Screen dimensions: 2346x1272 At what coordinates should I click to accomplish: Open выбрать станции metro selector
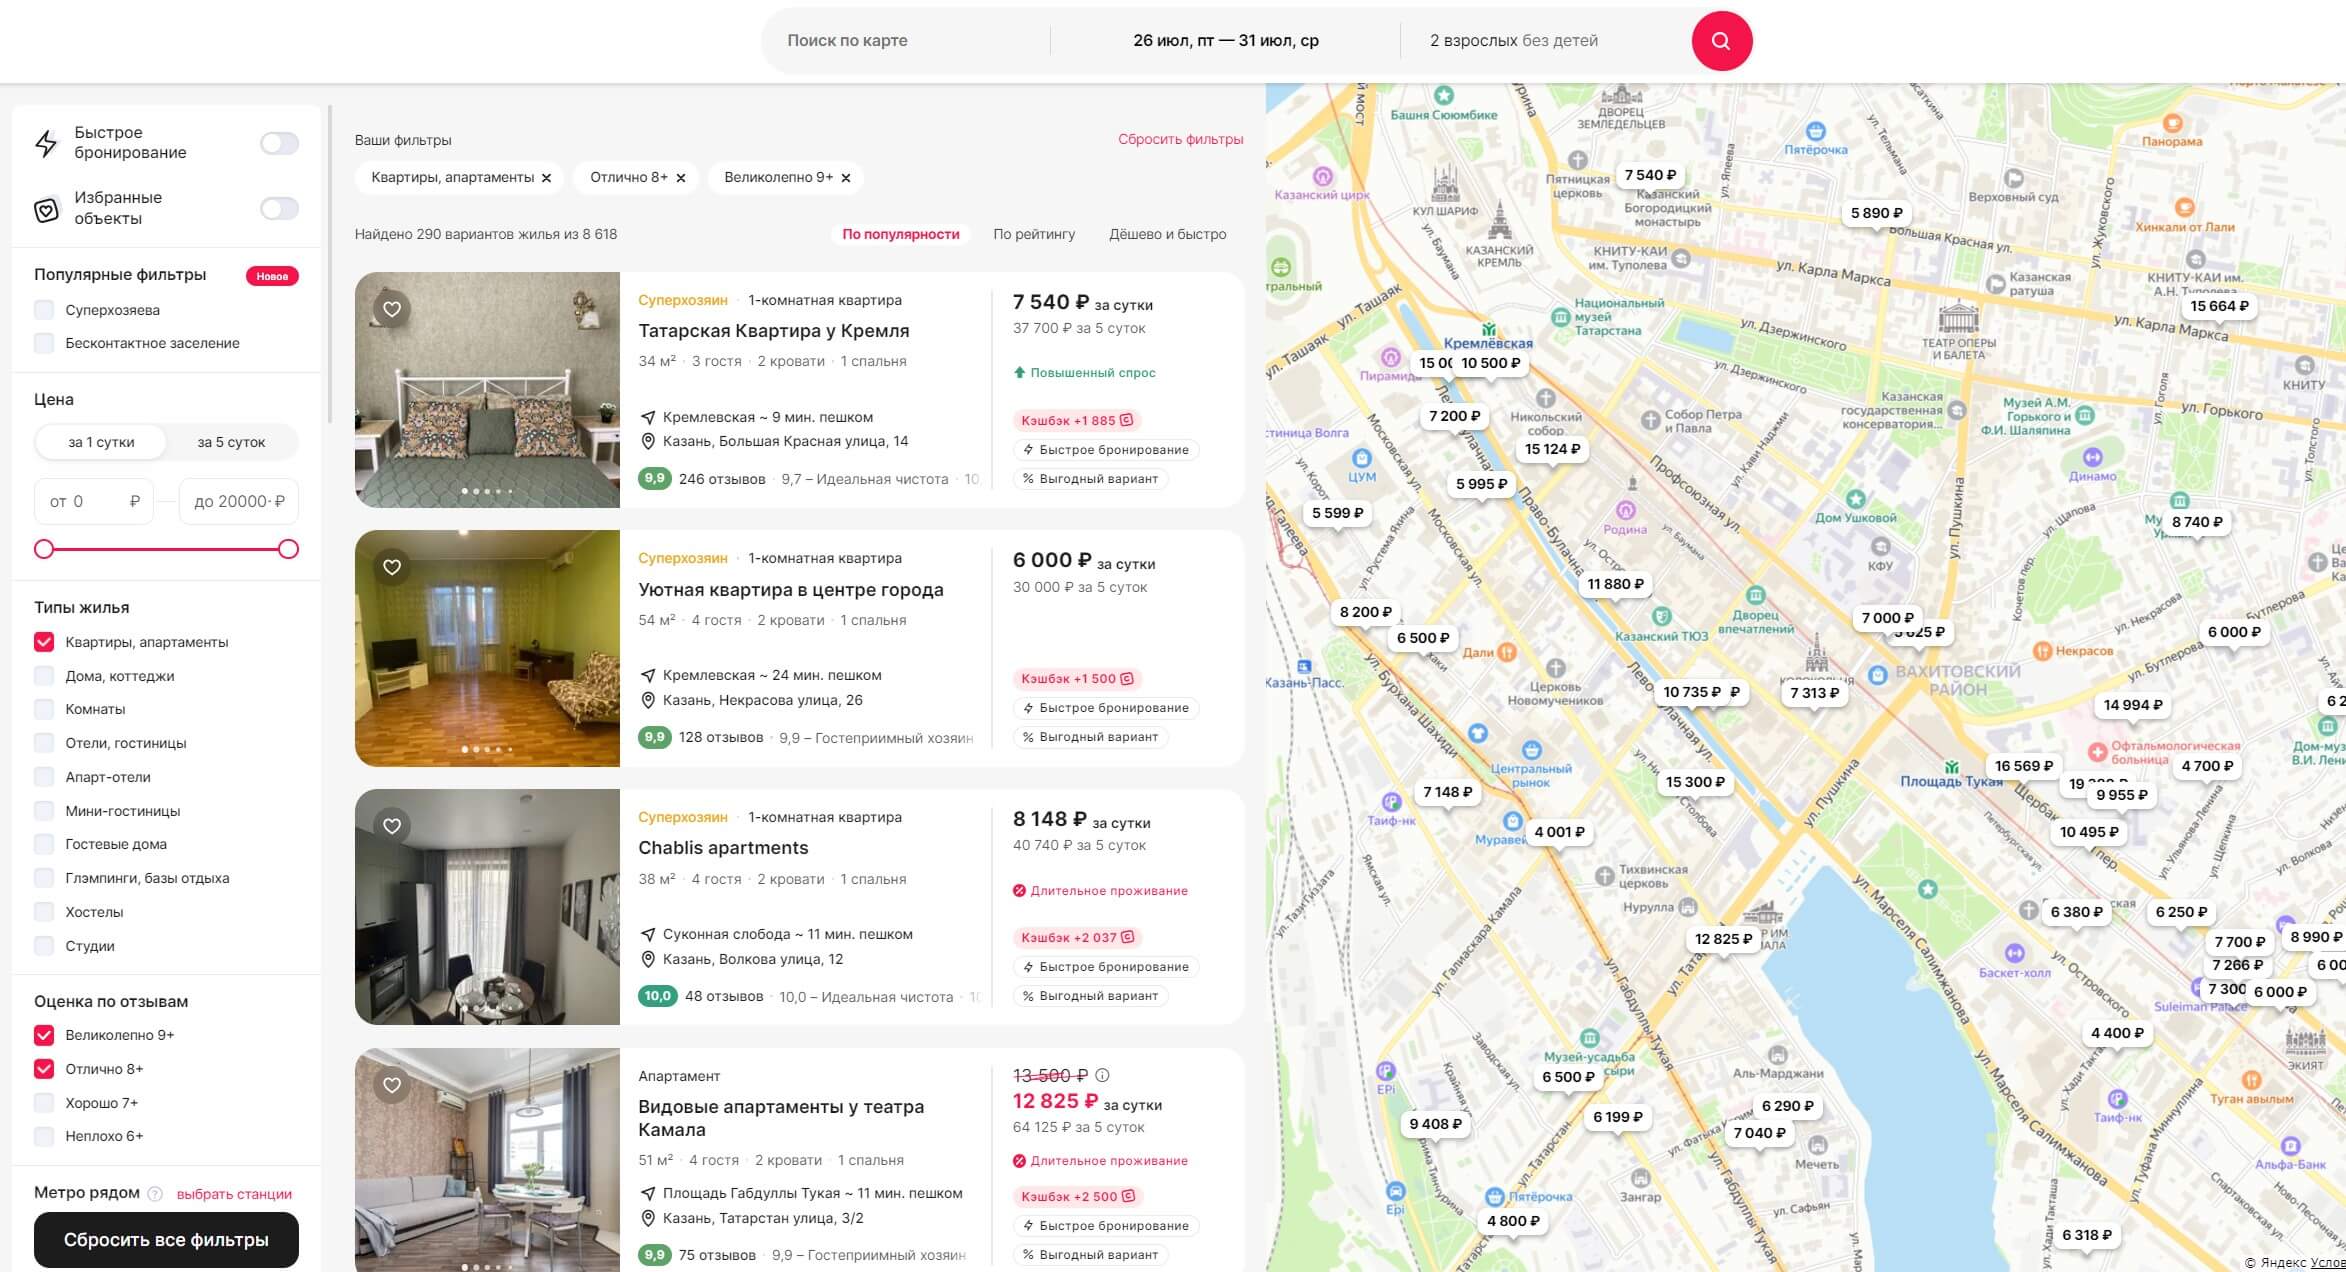coord(234,1194)
